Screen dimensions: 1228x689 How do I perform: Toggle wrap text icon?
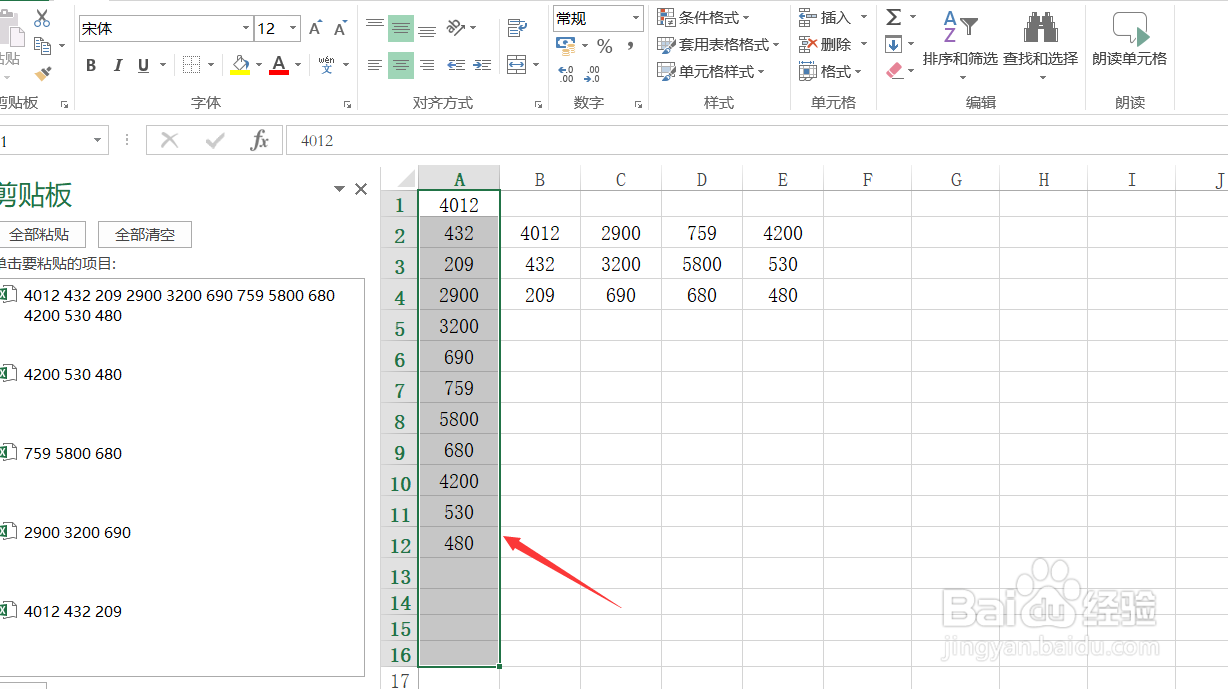pyautogui.click(x=516, y=28)
